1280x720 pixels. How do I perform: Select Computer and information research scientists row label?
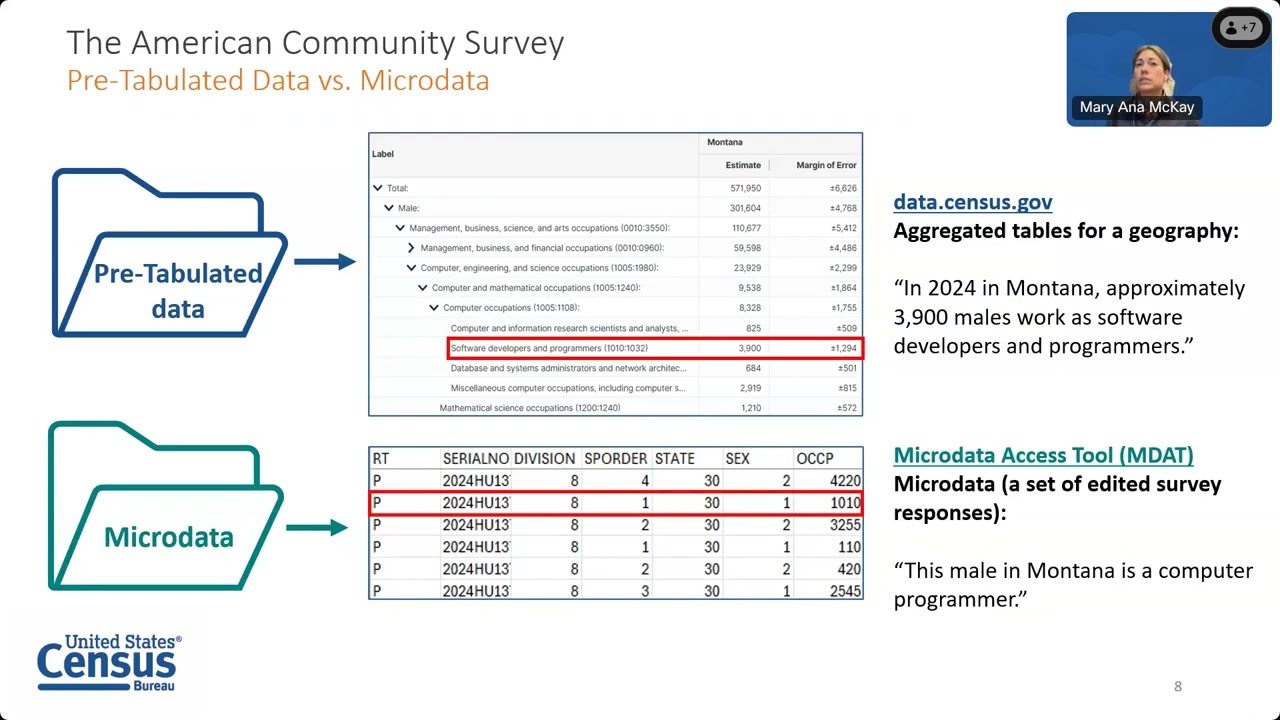(569, 328)
